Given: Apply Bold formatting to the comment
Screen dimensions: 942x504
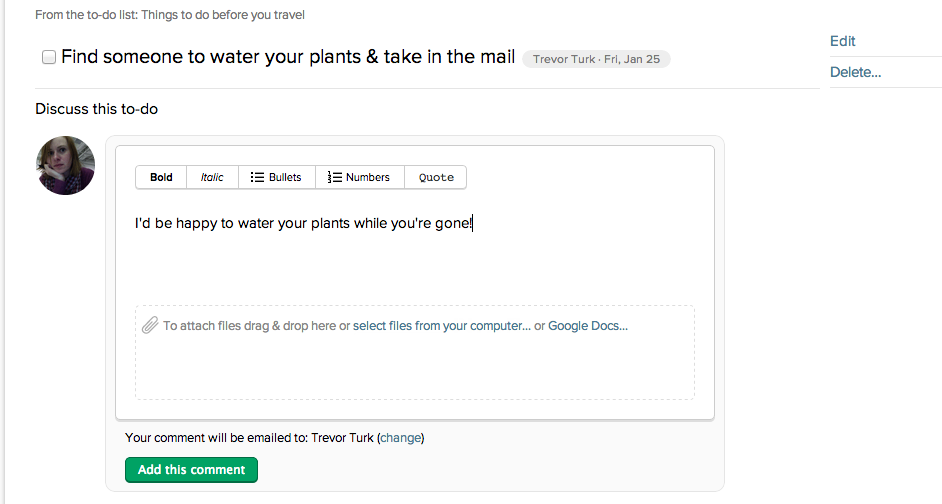Looking at the screenshot, I should [x=161, y=177].
